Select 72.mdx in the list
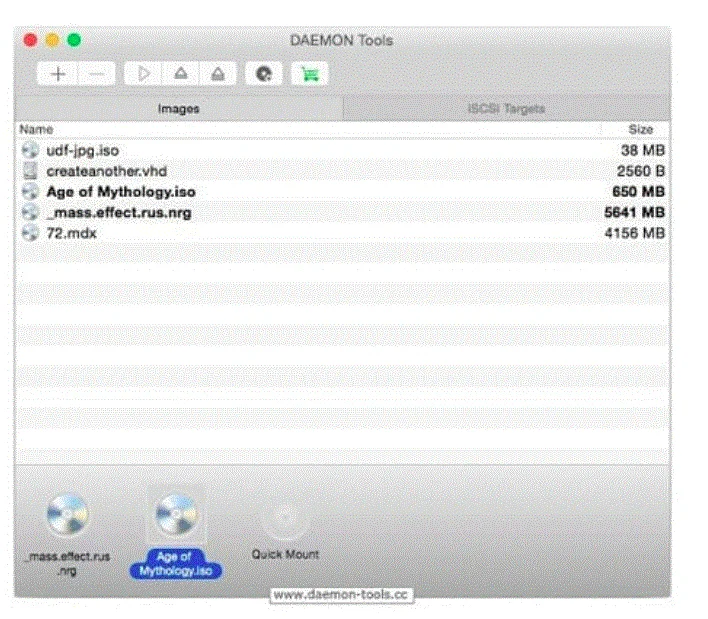The image size is (708, 619). 342,233
